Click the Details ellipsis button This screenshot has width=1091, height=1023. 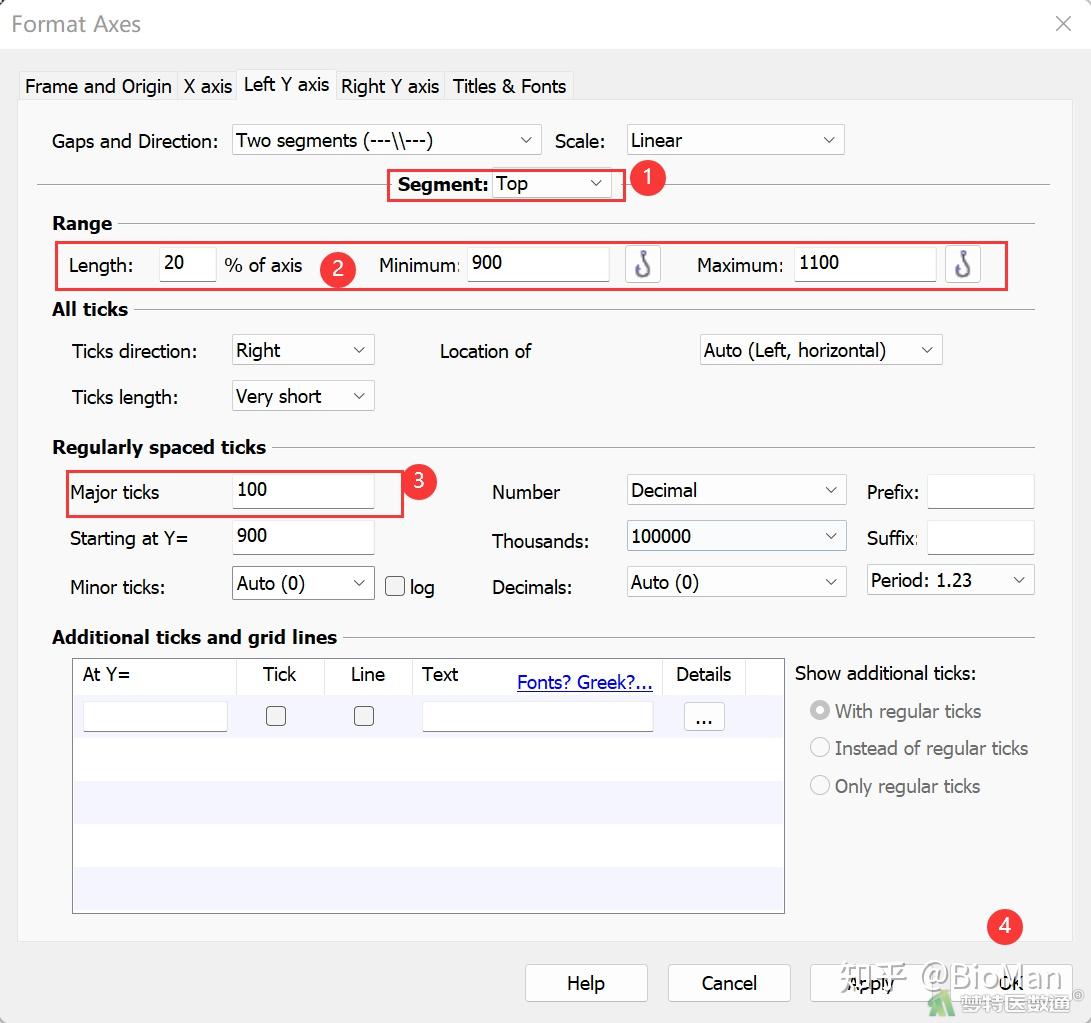pos(704,717)
